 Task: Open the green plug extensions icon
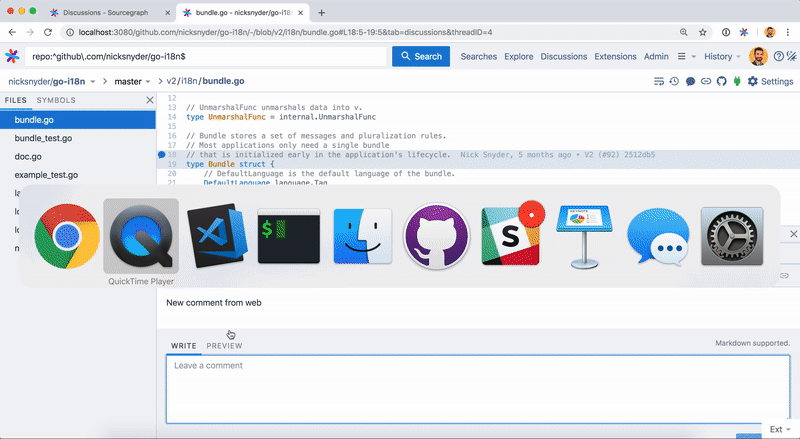737,81
